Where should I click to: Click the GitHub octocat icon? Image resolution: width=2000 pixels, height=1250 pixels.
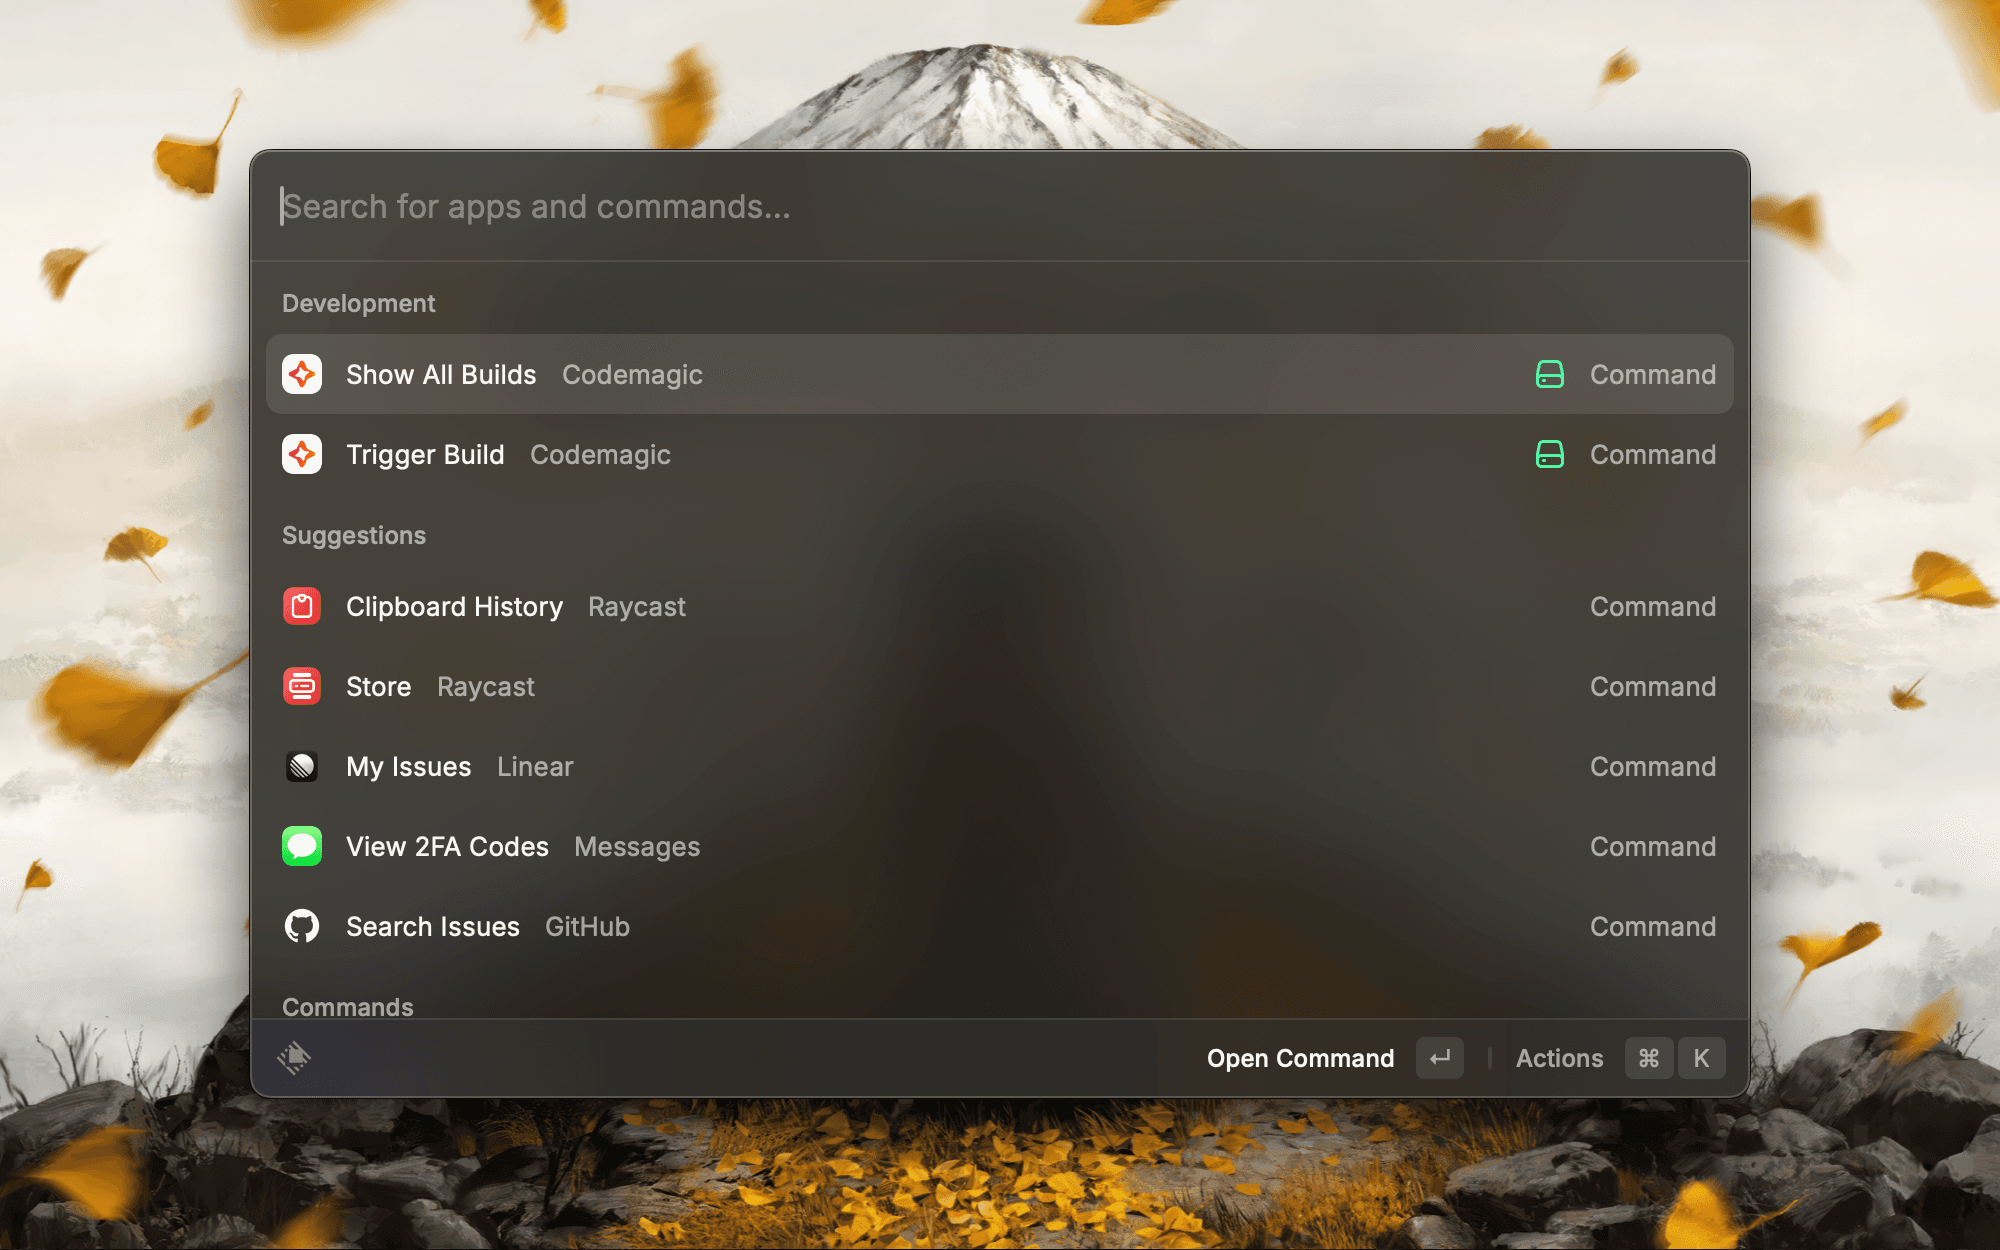pyautogui.click(x=302, y=926)
